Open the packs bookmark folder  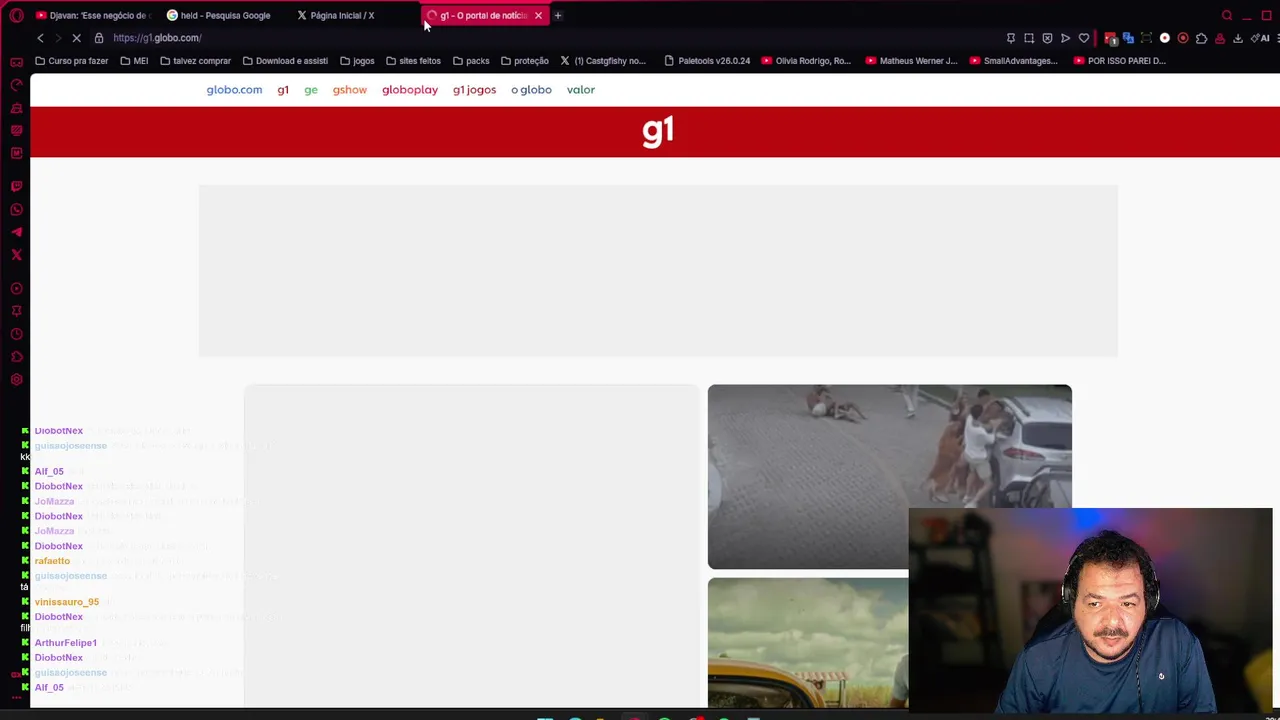(471, 61)
